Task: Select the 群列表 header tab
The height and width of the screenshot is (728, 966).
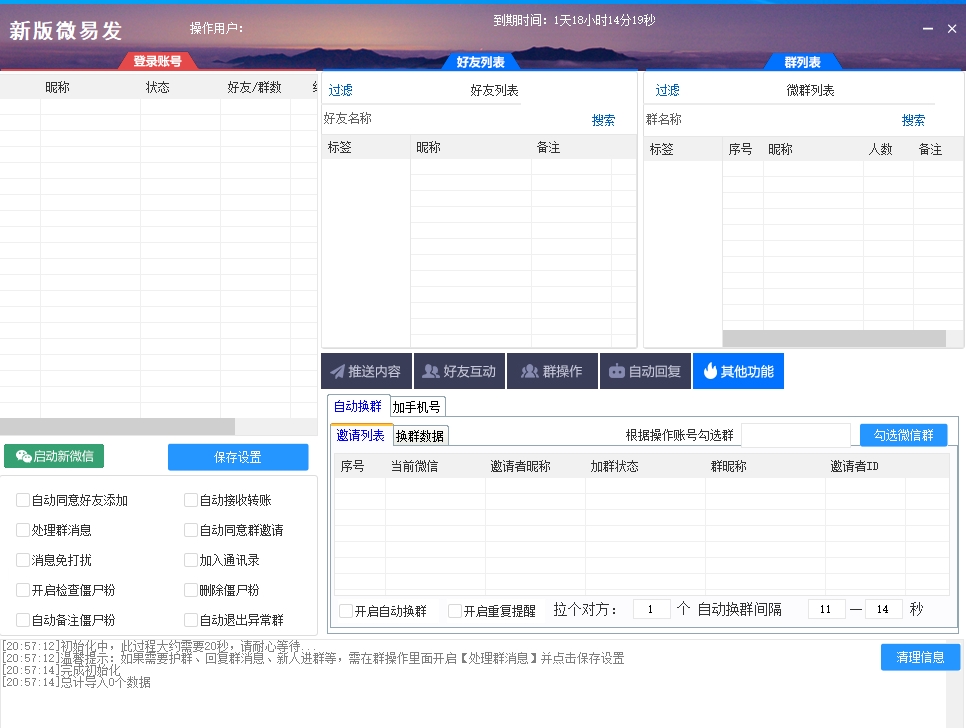Action: pos(802,62)
